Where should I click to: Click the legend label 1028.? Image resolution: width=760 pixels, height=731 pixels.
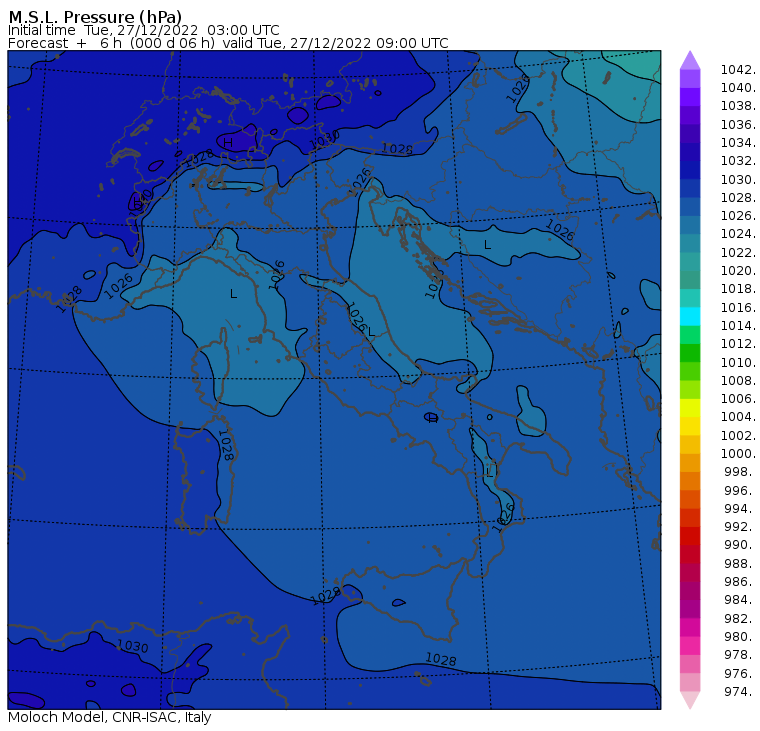[x=738, y=198]
